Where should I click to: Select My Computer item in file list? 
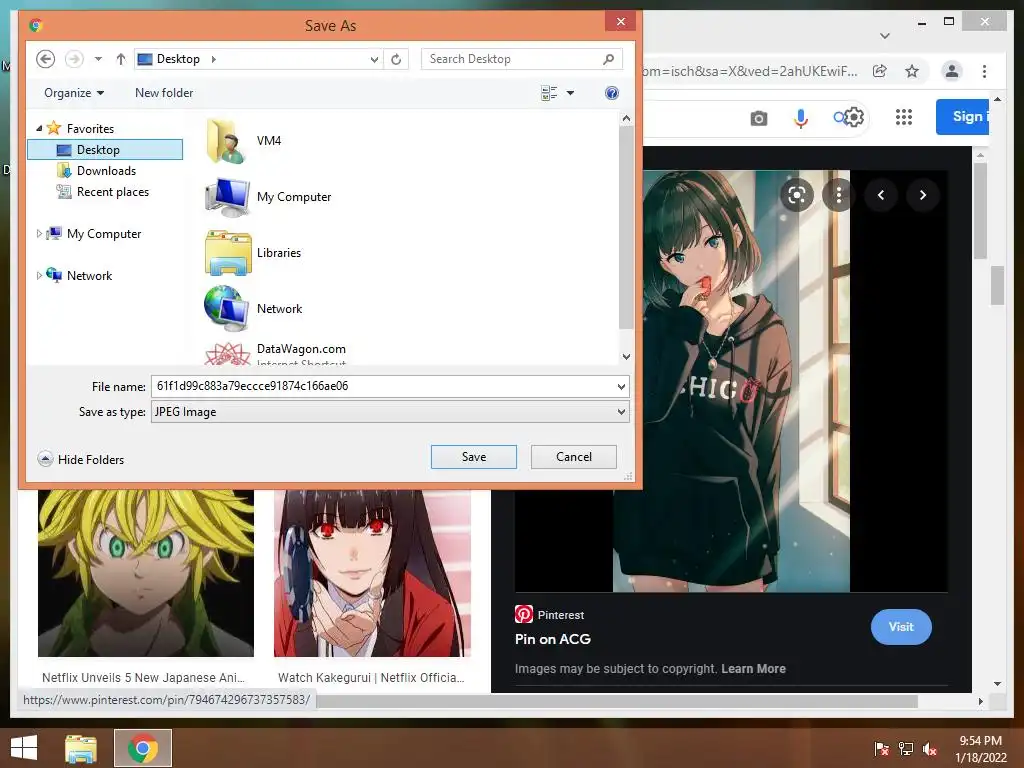pyautogui.click(x=268, y=197)
